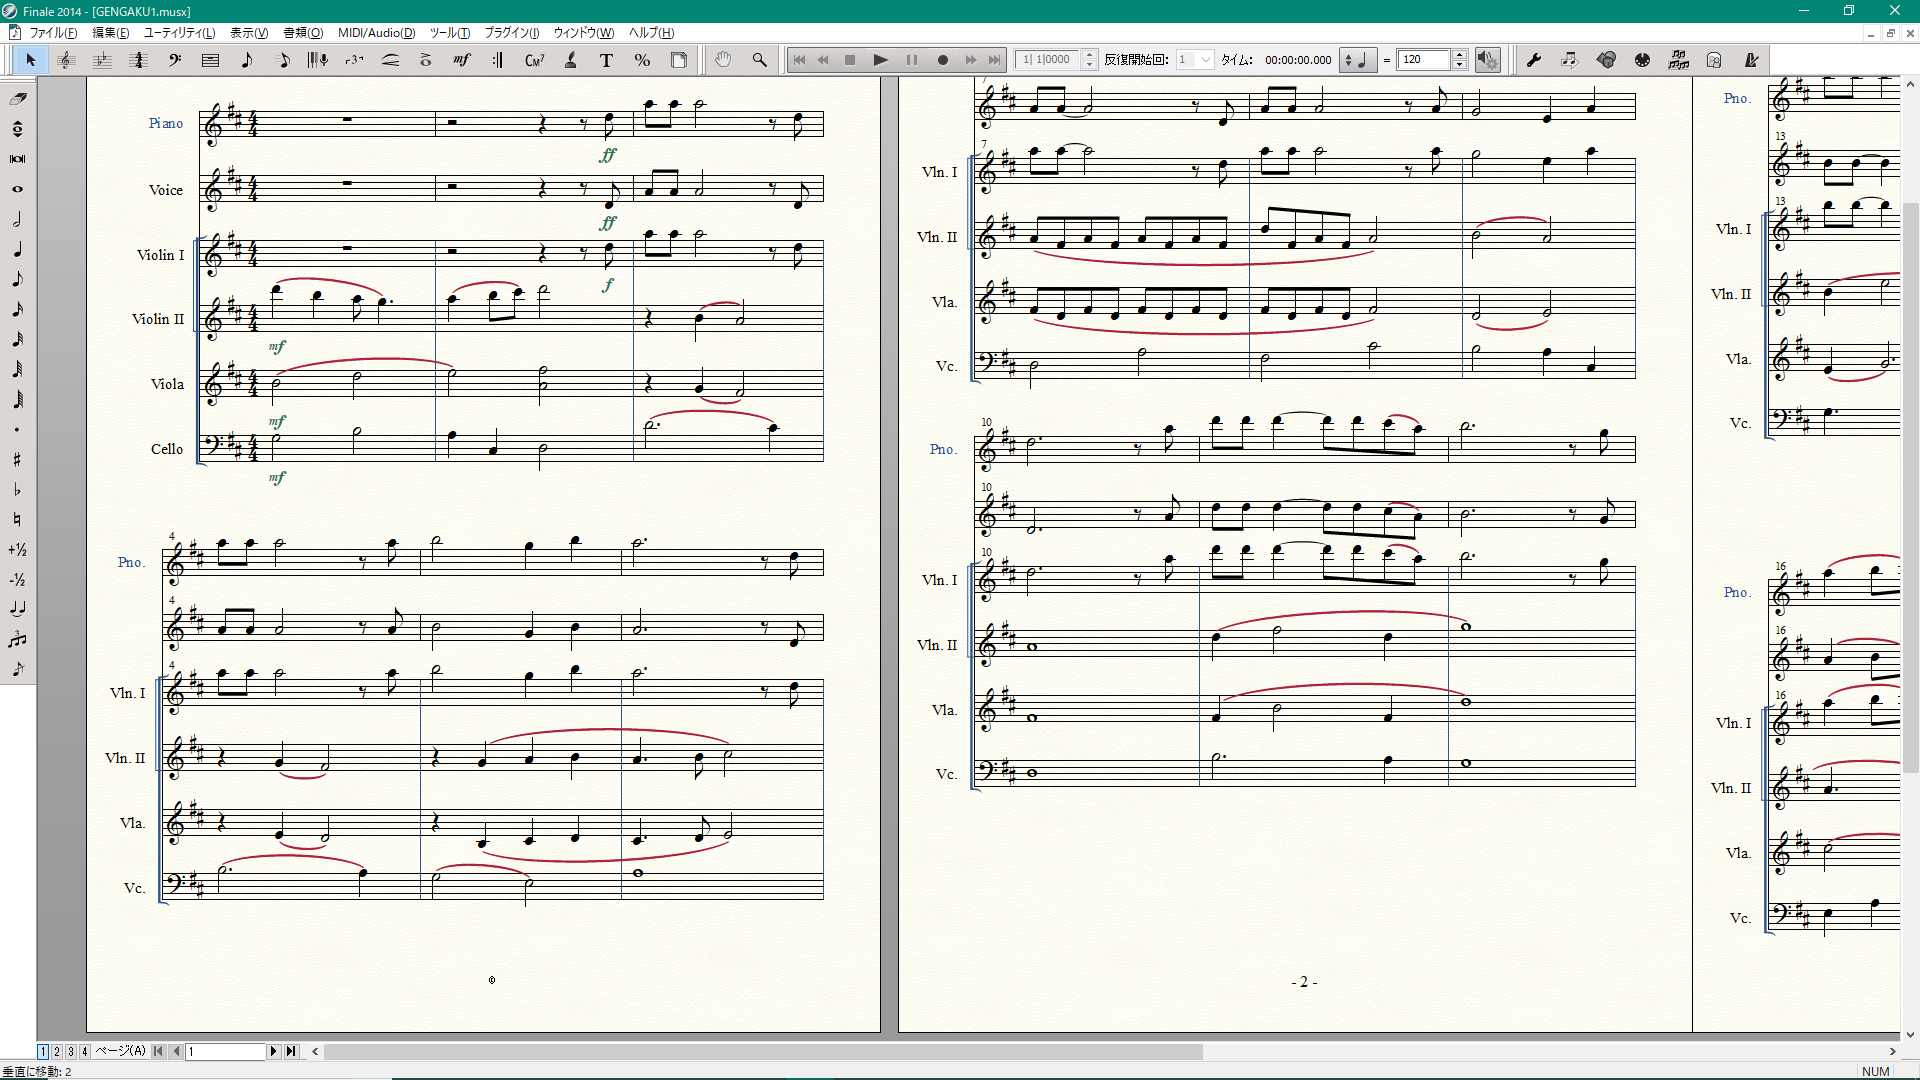Open the tempo note value dropdown
The height and width of the screenshot is (1080, 1920).
pos(1357,60)
